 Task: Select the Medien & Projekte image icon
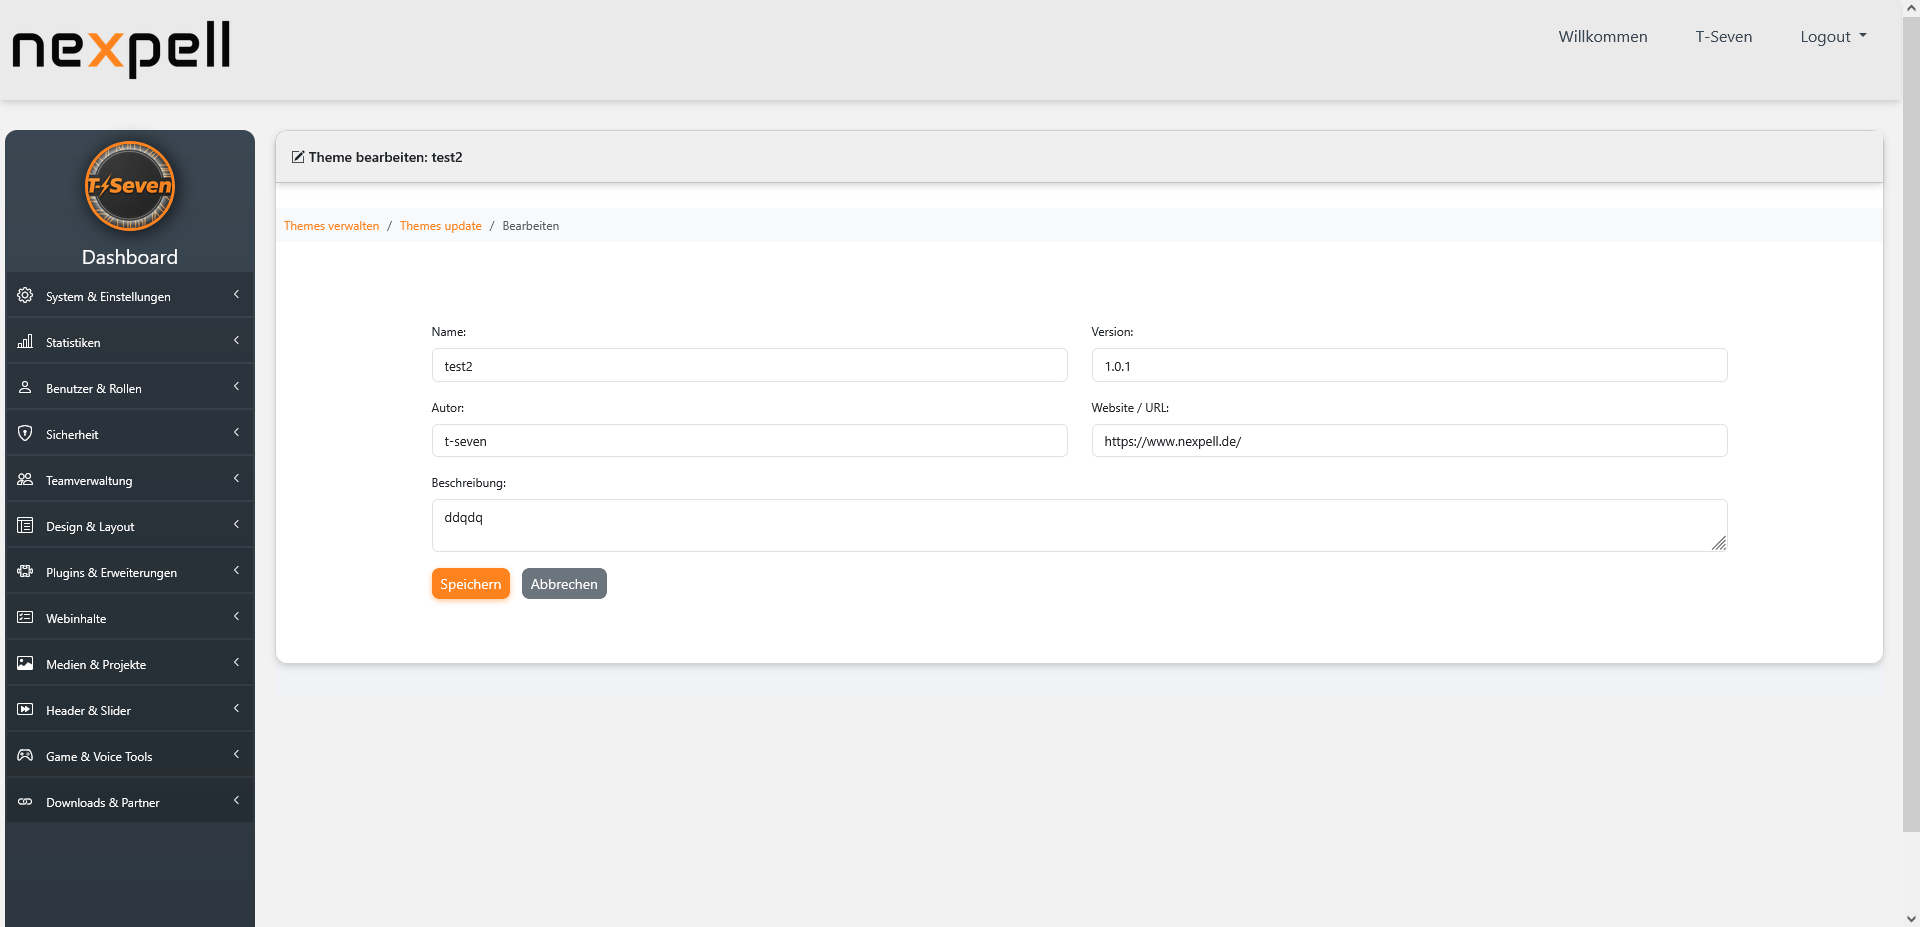coord(24,663)
